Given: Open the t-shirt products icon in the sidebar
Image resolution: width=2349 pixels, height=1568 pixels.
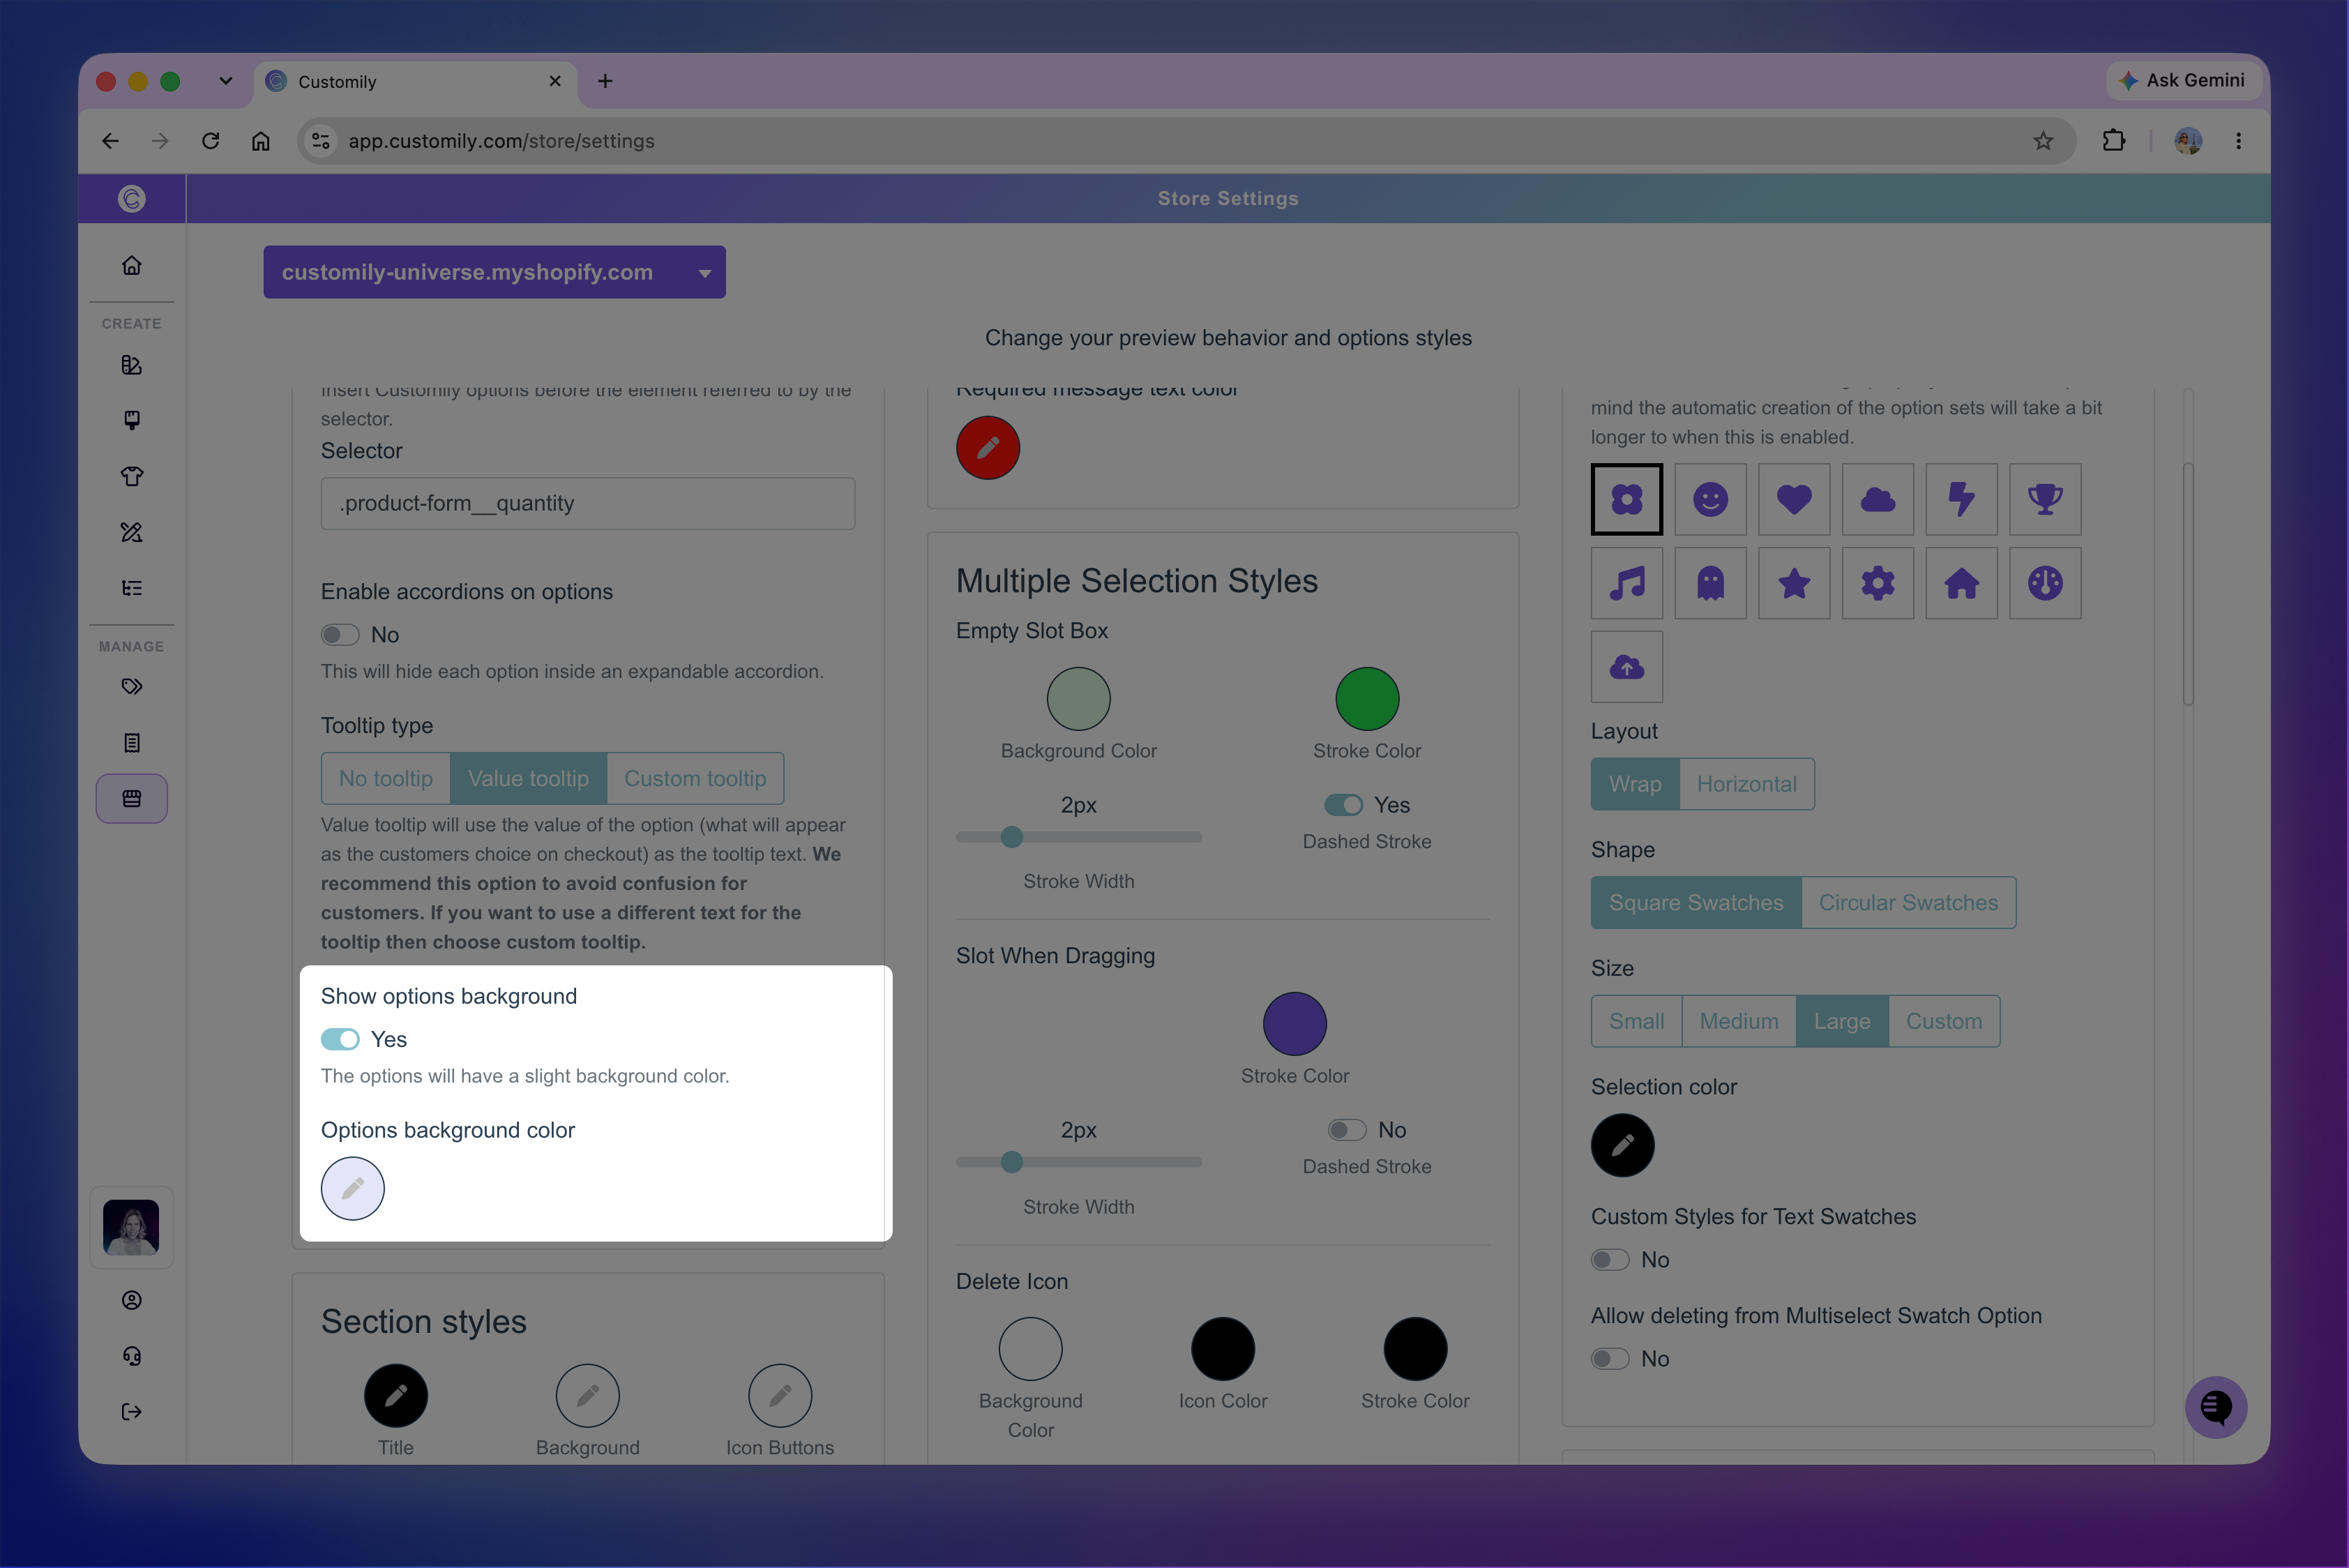Looking at the screenshot, I should pos(131,476).
